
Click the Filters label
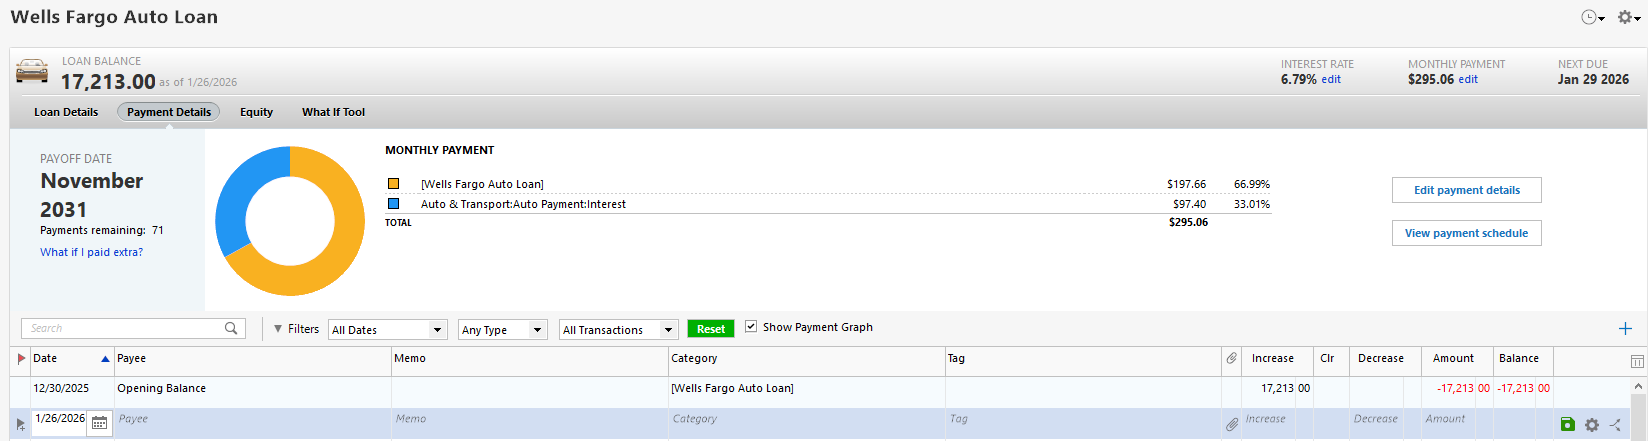[x=303, y=328]
